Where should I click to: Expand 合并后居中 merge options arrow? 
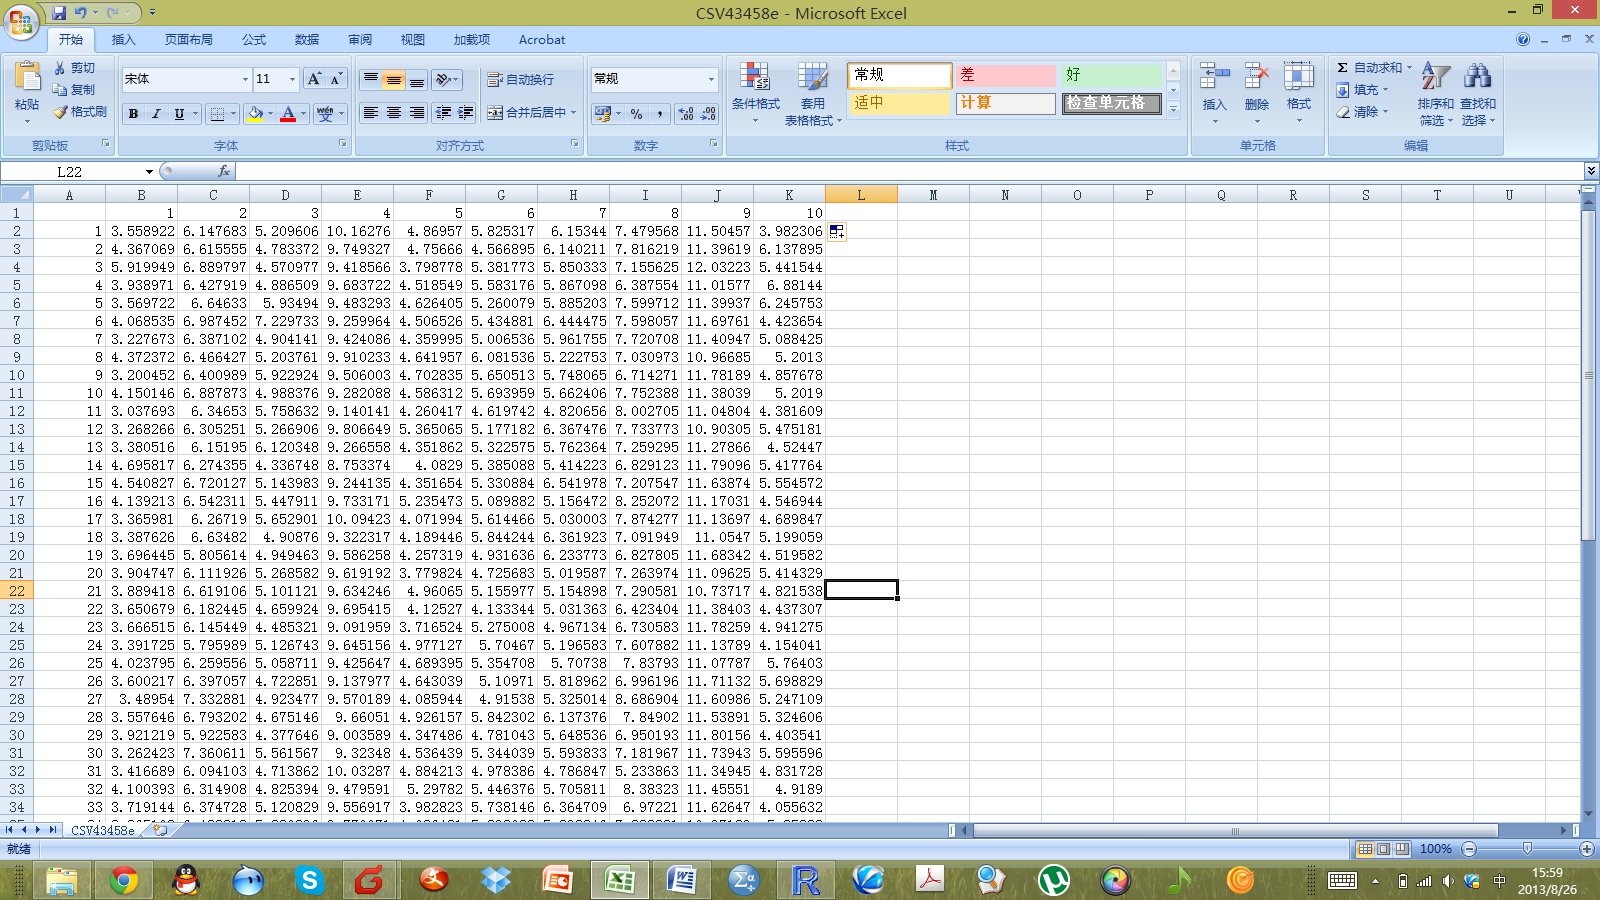click(574, 113)
